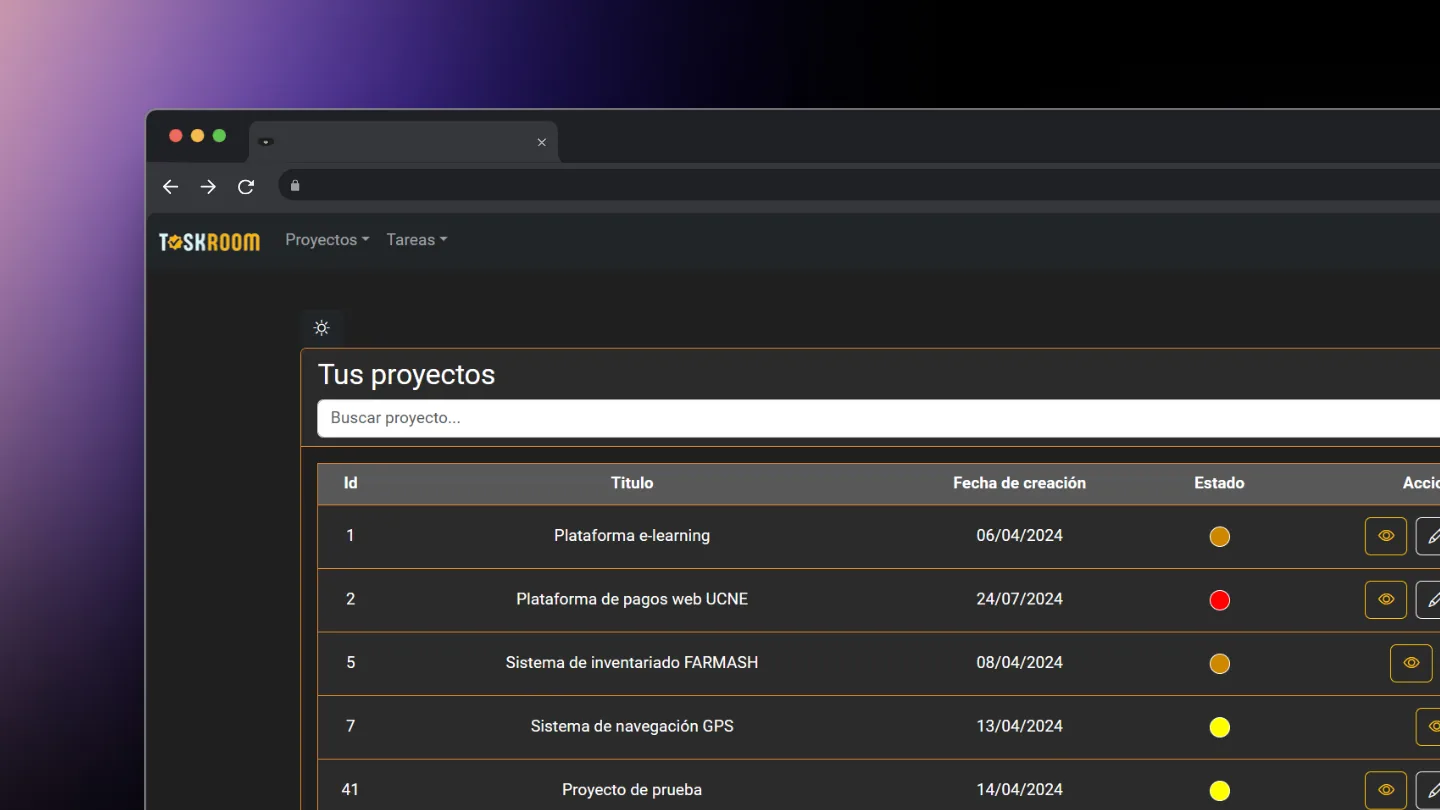1440x810 pixels.
Task: Click the browser forward arrow
Action: [208, 187]
